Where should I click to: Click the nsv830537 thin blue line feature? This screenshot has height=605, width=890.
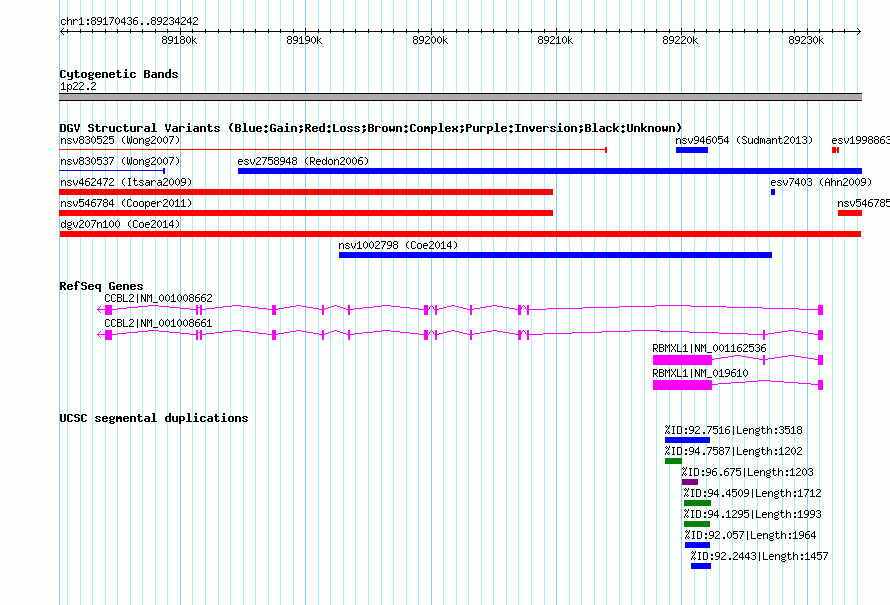coord(112,170)
